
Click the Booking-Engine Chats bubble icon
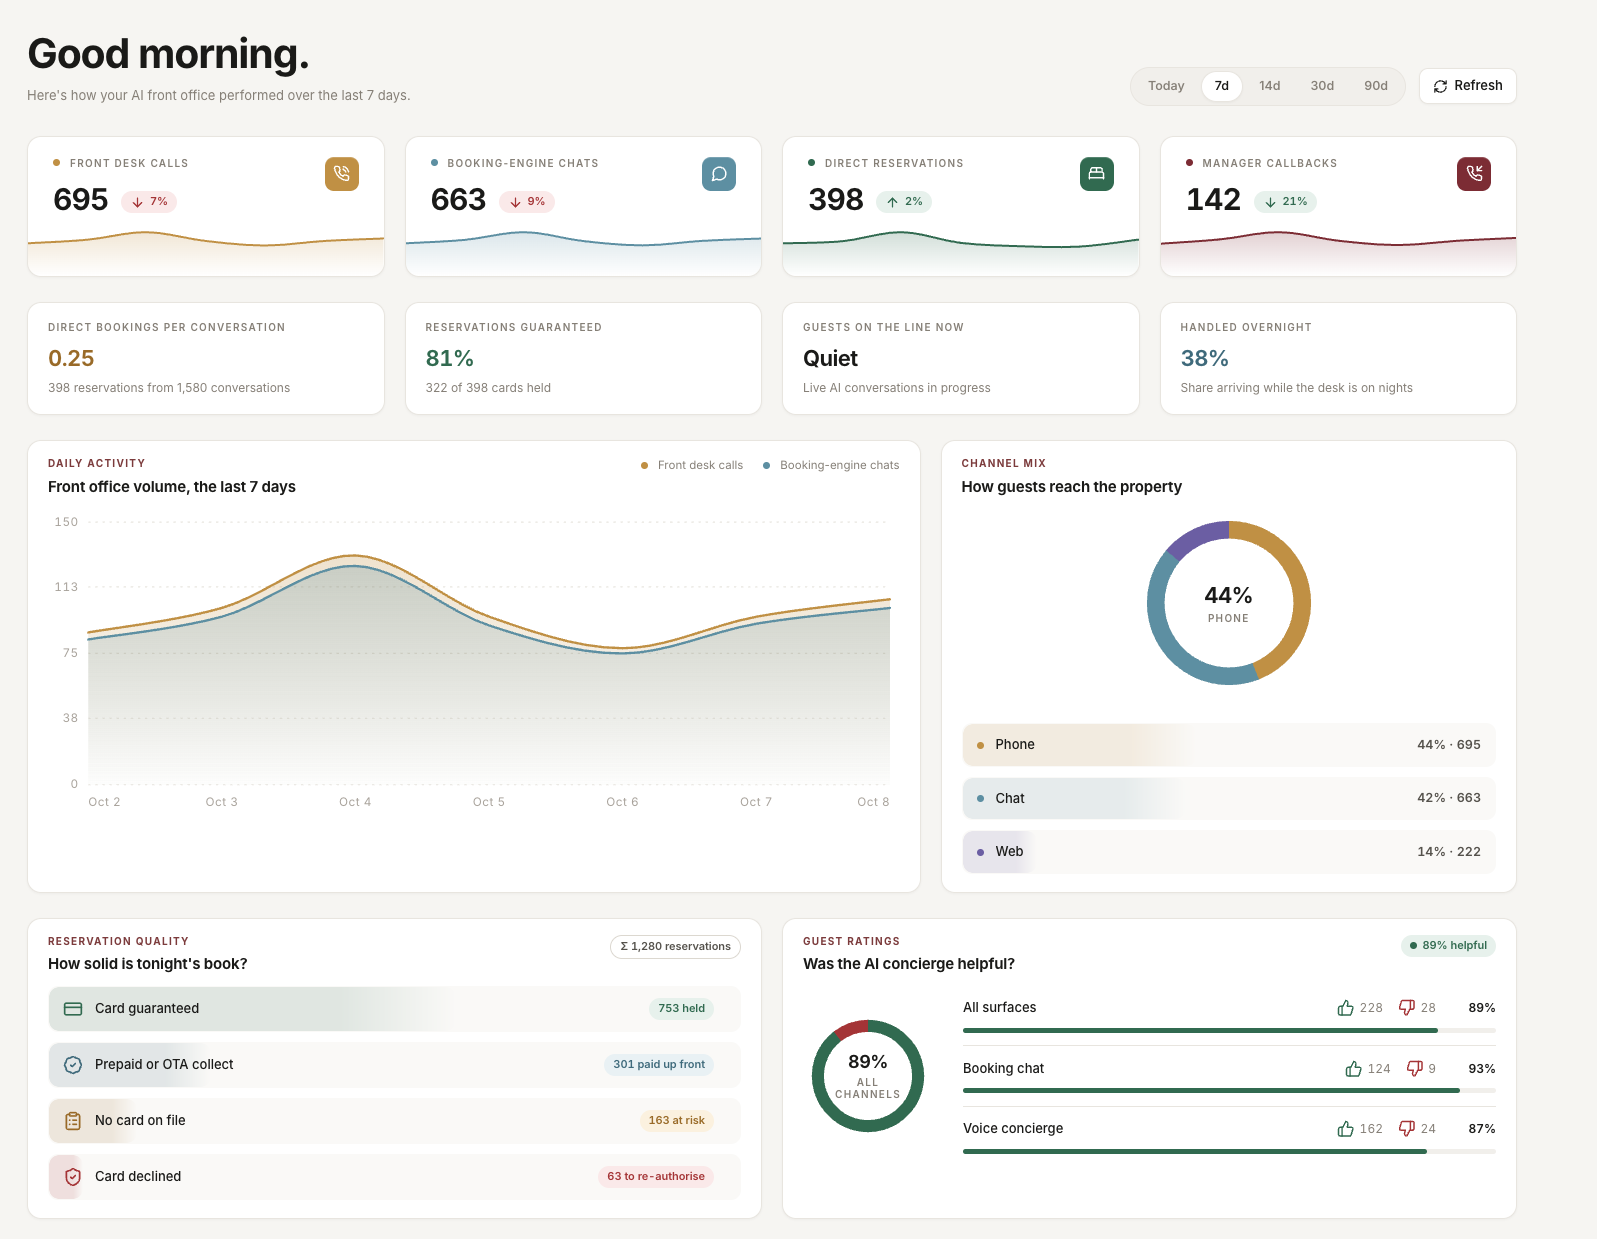[719, 174]
